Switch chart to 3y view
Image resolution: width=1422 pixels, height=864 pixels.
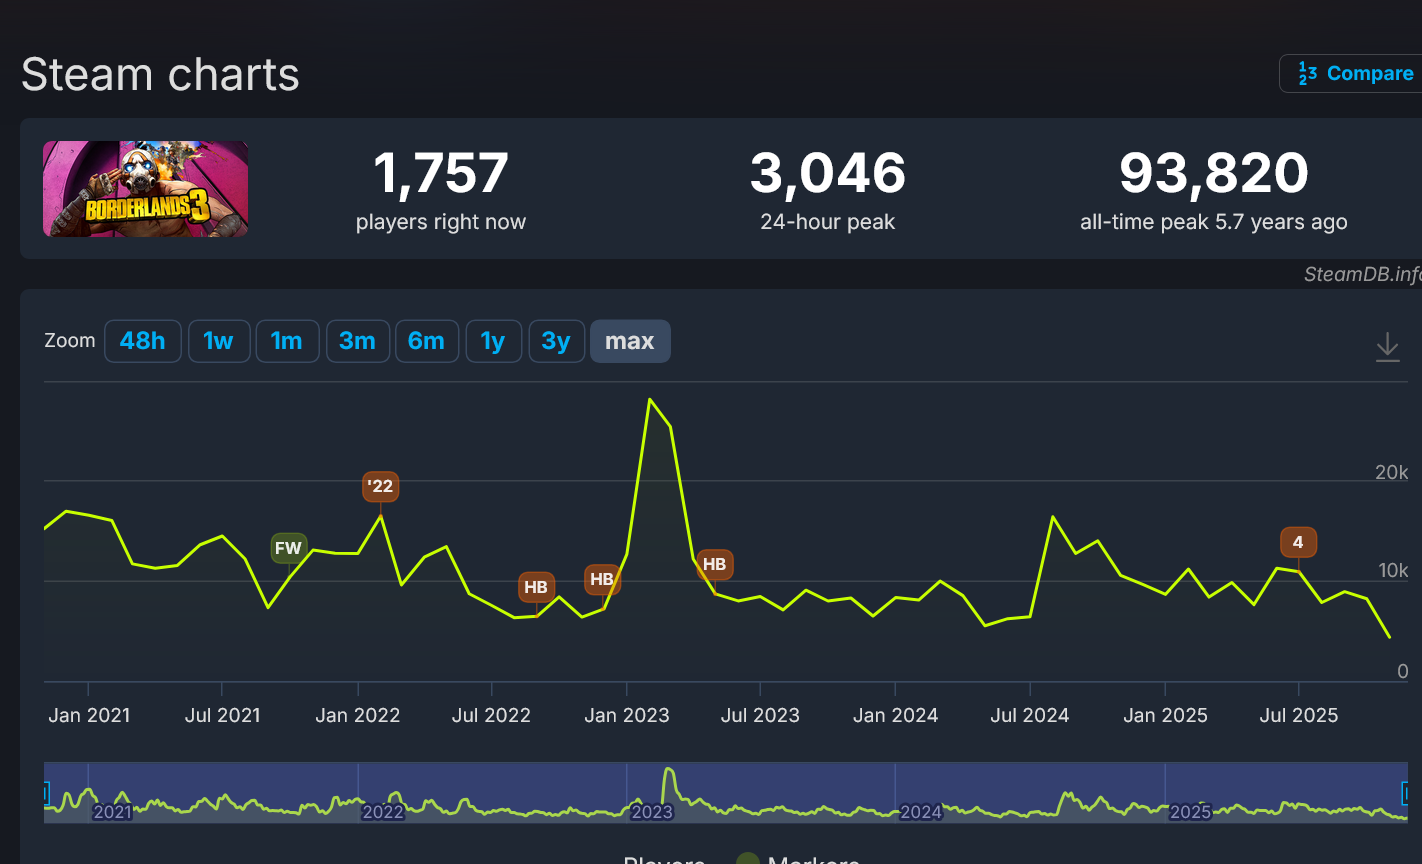[556, 341]
